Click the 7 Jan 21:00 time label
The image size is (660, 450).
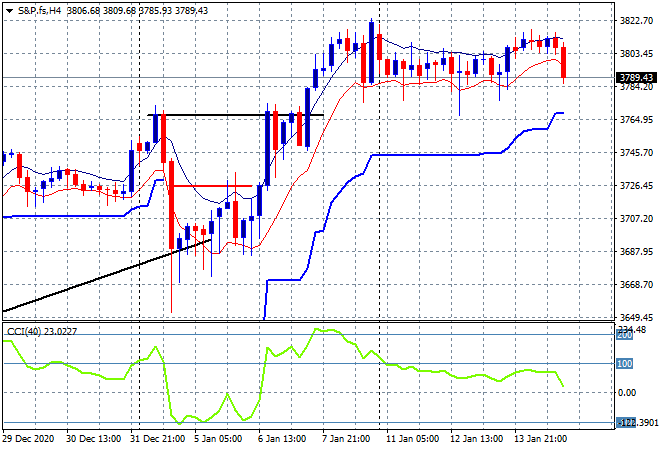coord(346,439)
